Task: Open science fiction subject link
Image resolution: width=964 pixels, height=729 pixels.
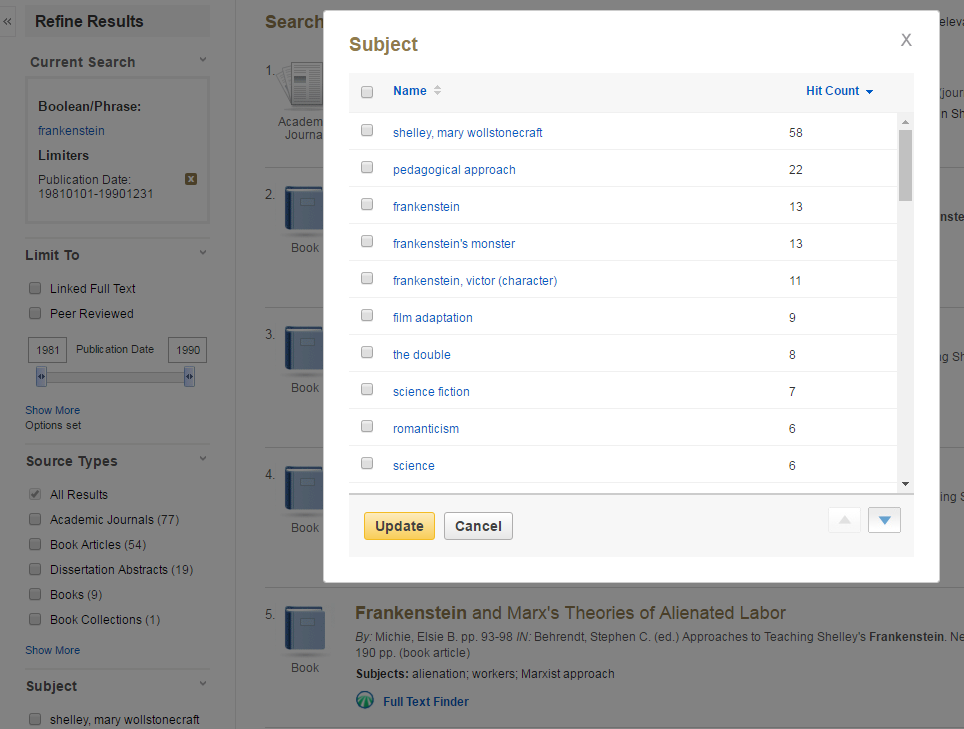Action: point(431,392)
